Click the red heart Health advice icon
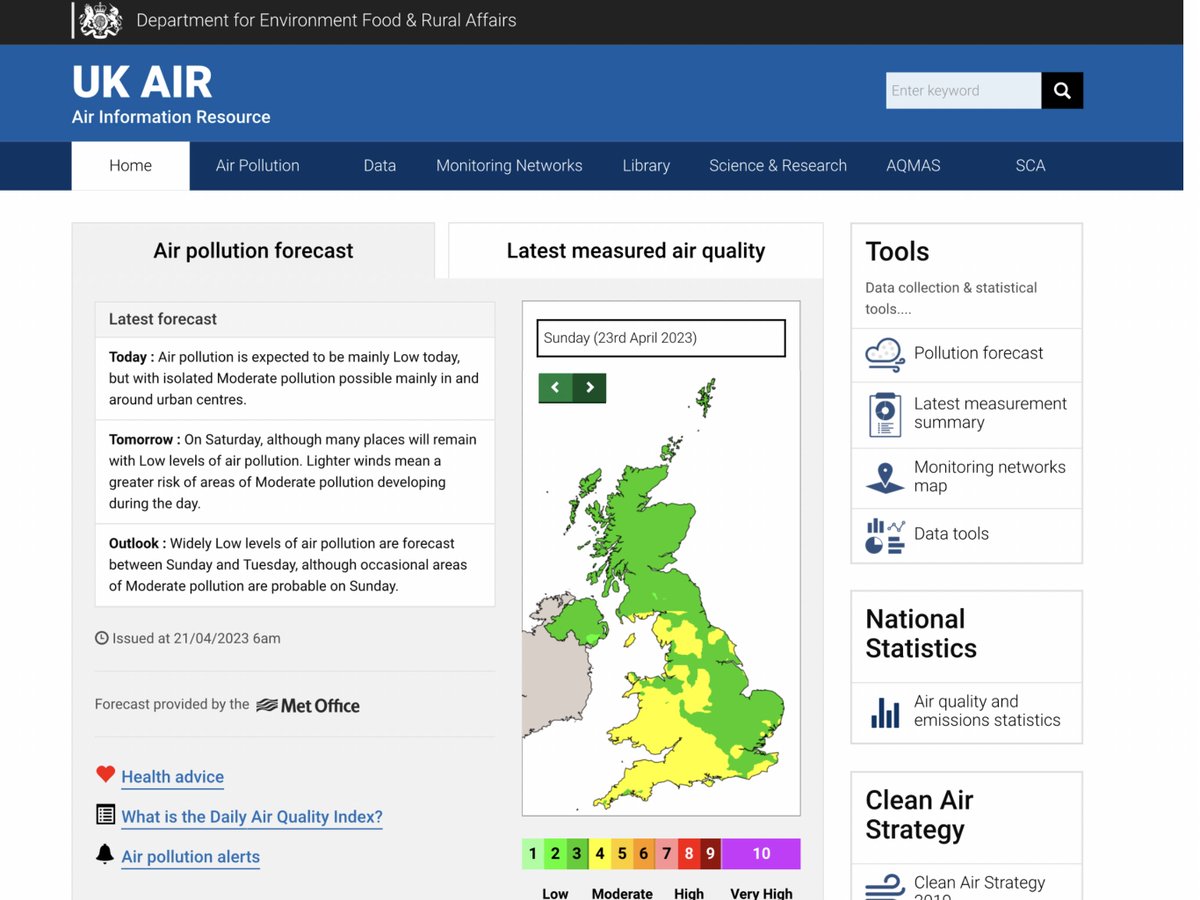The height and width of the screenshot is (900, 1200). [x=106, y=774]
